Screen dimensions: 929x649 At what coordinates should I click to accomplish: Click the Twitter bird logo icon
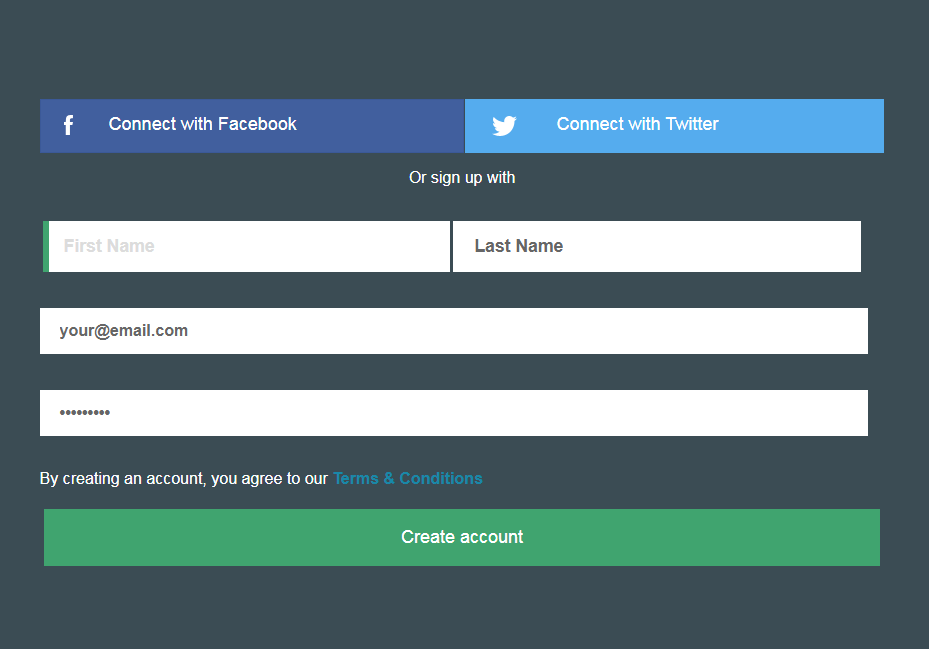504,125
